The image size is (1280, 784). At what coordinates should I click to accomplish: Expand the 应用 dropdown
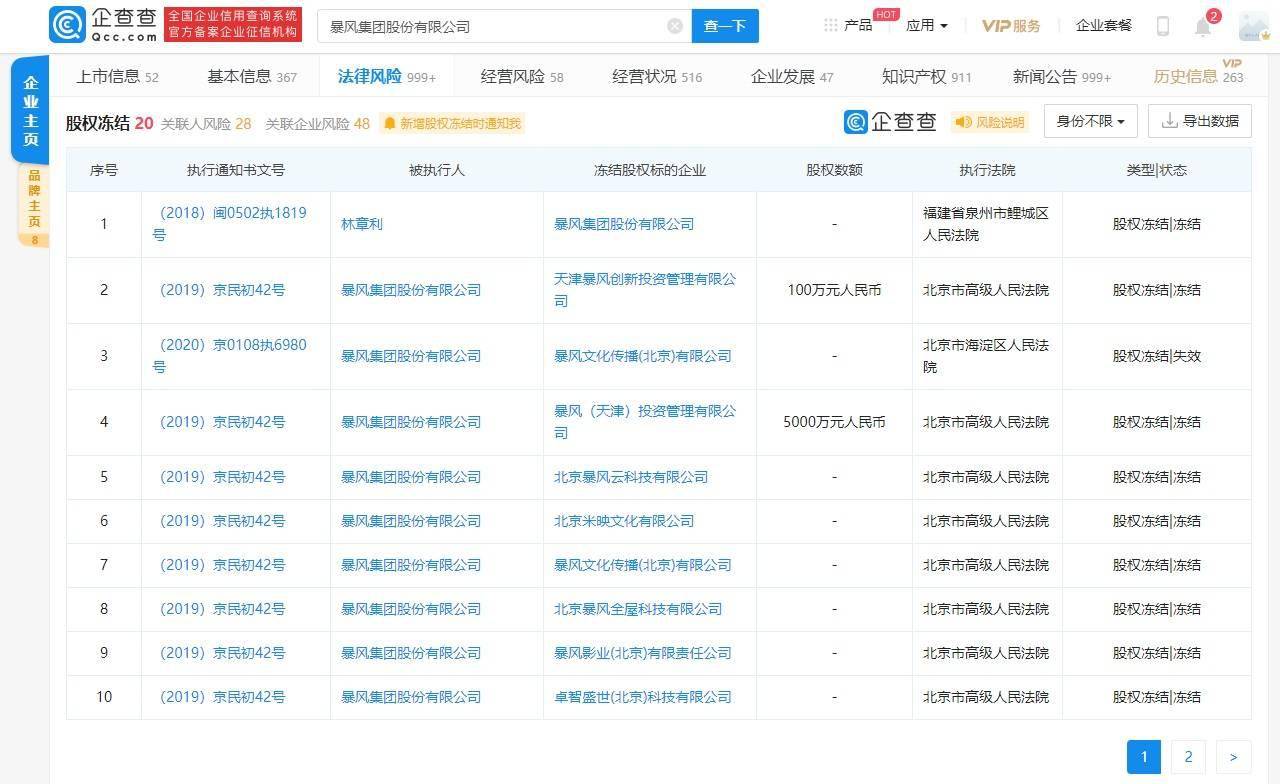point(926,25)
